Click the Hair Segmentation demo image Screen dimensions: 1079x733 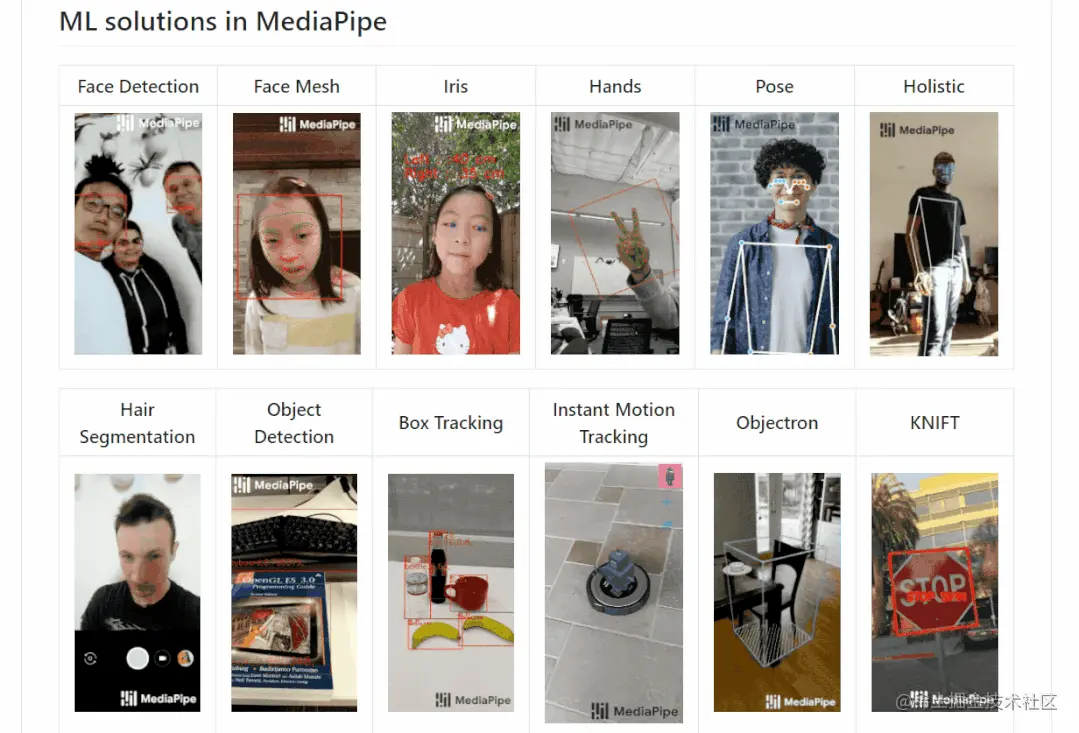pyautogui.click(x=138, y=593)
